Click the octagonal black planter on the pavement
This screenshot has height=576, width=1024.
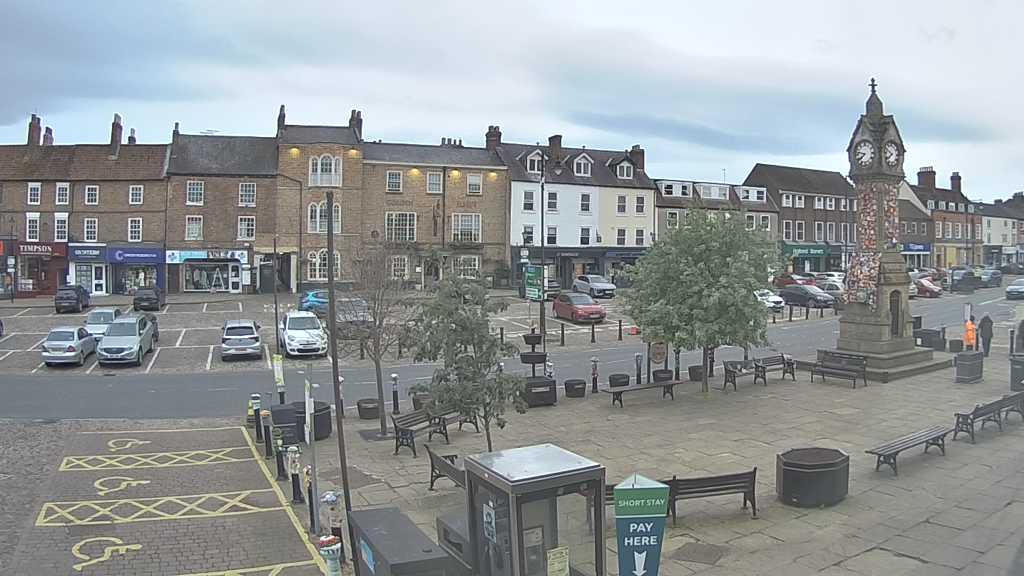point(812,477)
